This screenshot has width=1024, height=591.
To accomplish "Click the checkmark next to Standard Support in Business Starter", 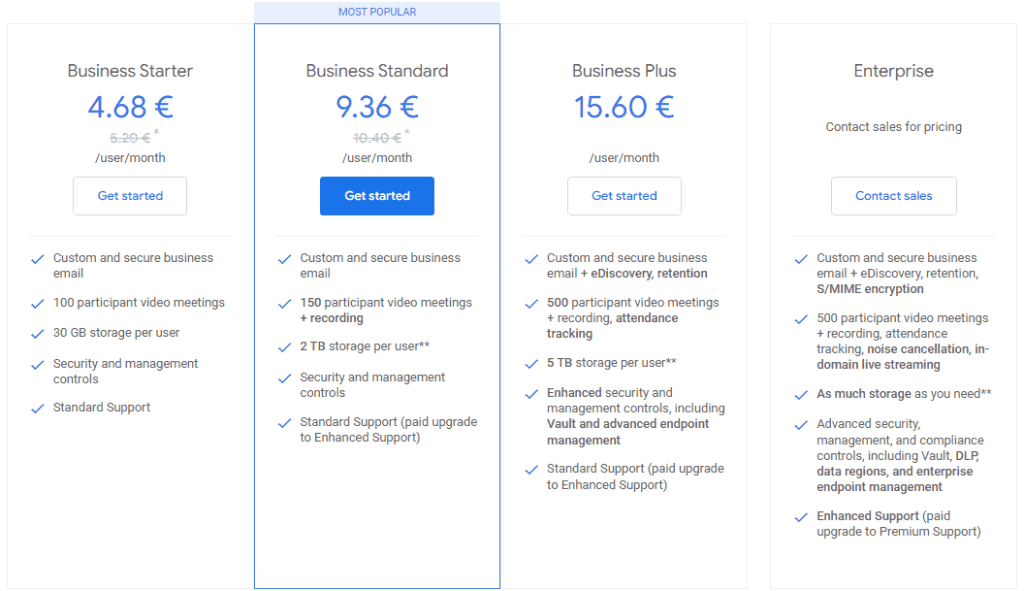I will pyautogui.click(x=38, y=407).
